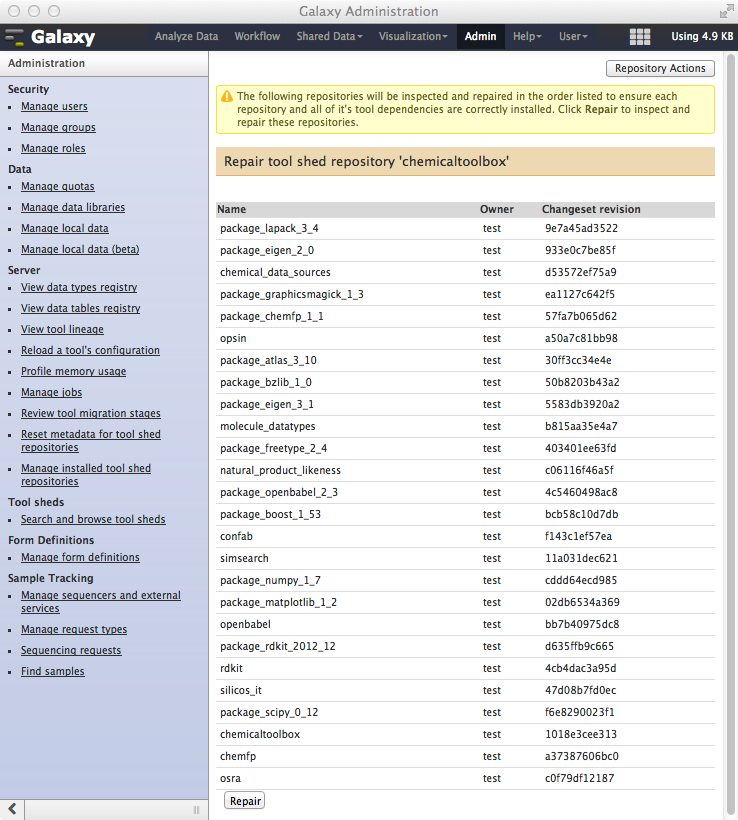The width and height of the screenshot is (738, 820).
Task: Open Manage users link
Action: 54,106
